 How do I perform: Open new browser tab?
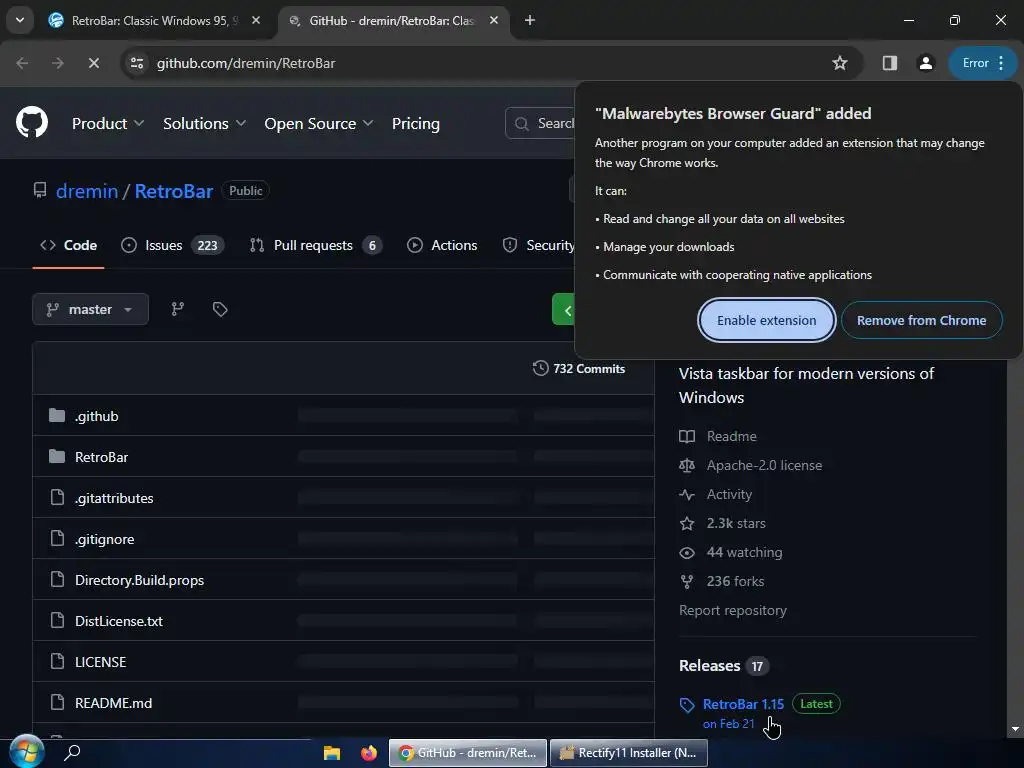(x=530, y=20)
